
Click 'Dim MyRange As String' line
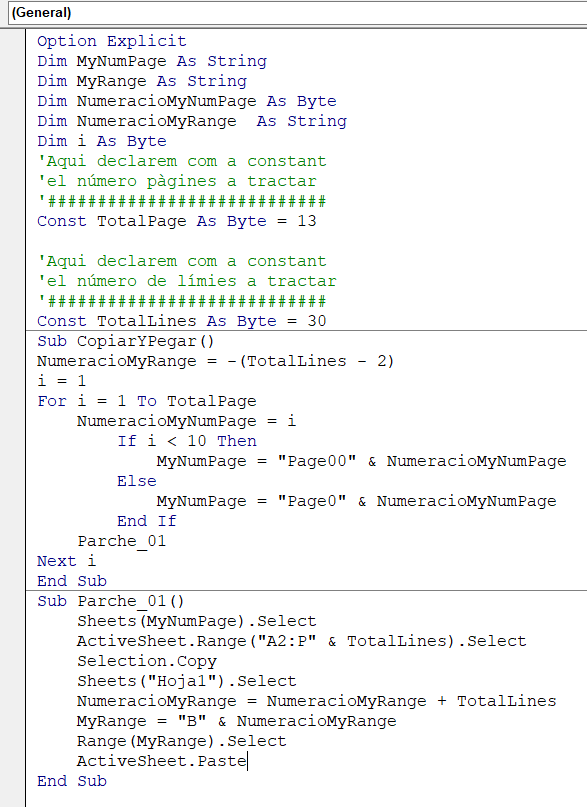point(142,81)
